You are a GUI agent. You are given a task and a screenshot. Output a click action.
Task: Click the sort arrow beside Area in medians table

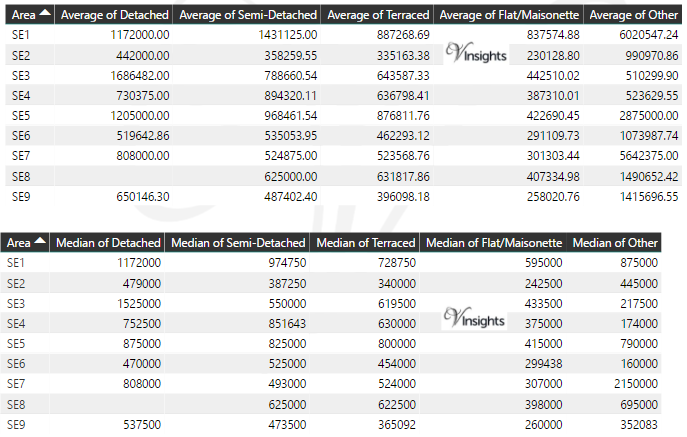click(x=39, y=242)
